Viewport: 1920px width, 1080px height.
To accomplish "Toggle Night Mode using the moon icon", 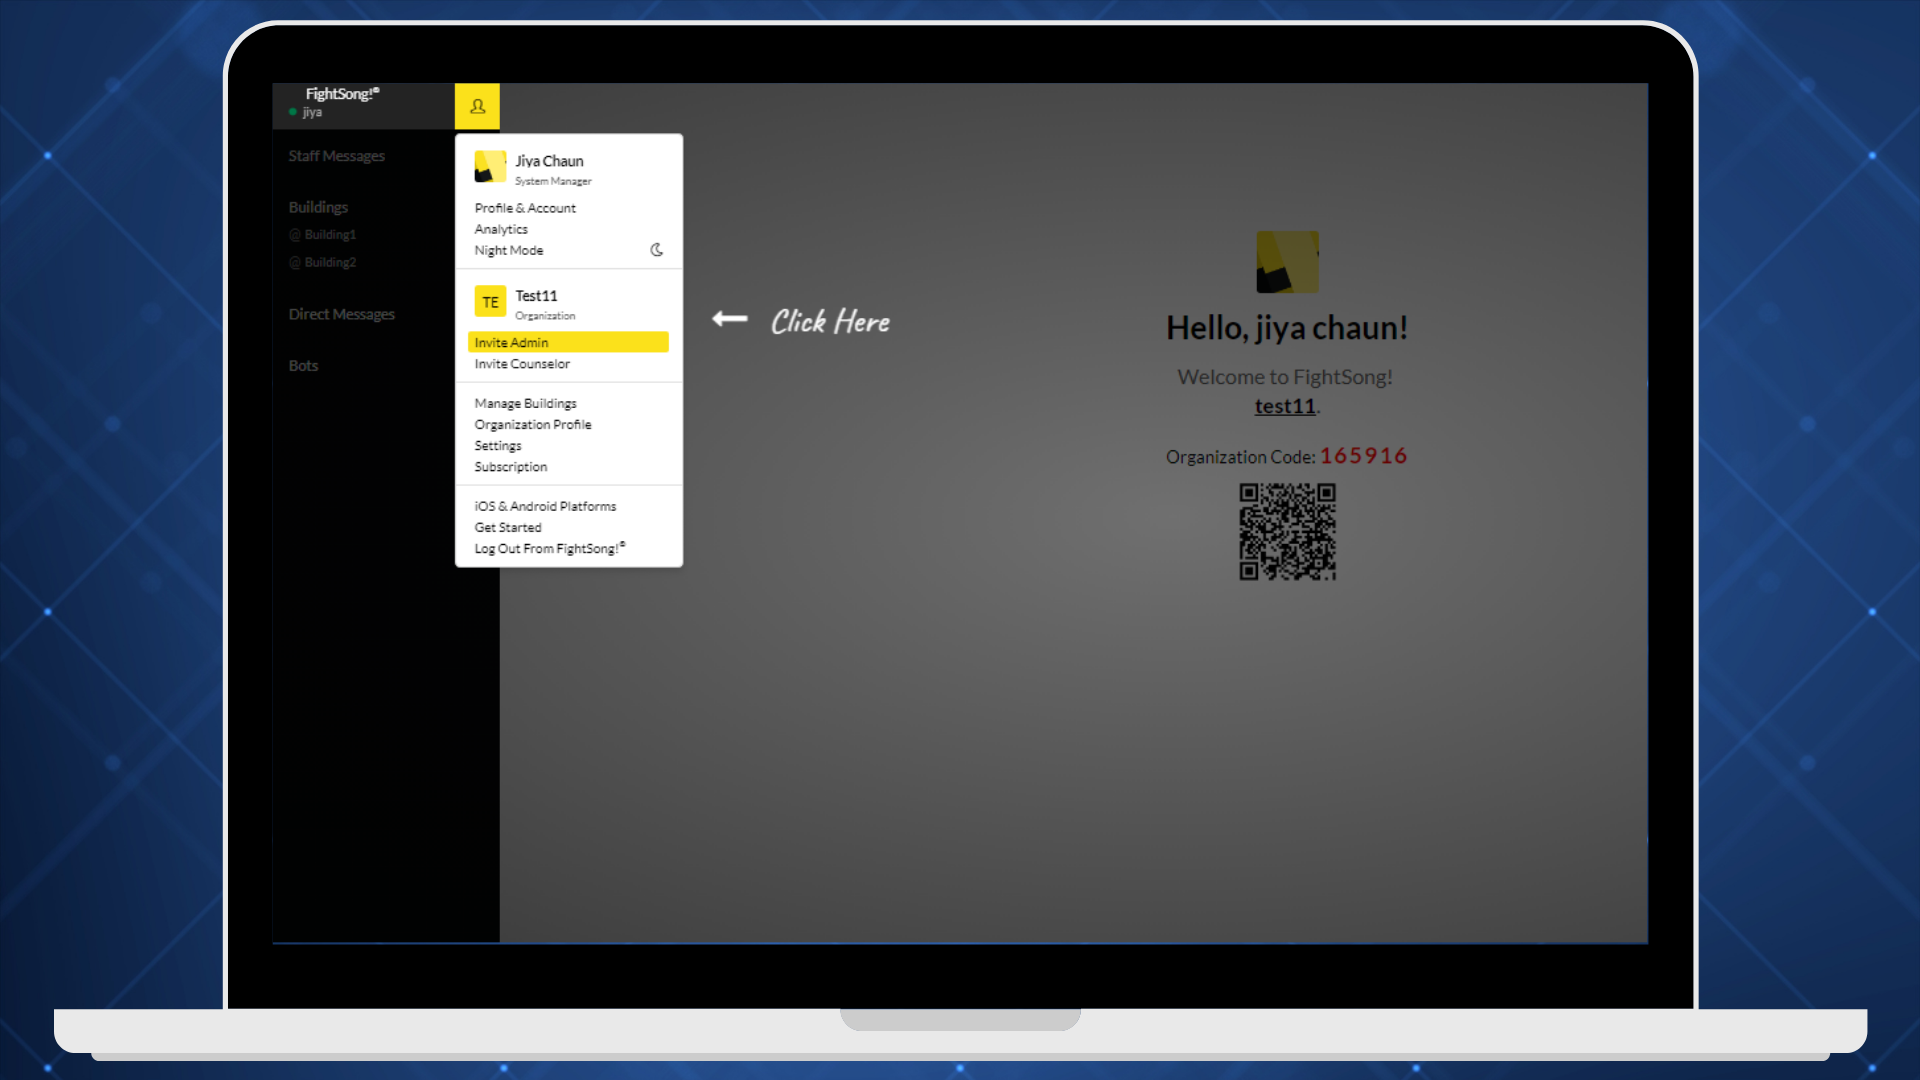I will 656,250.
